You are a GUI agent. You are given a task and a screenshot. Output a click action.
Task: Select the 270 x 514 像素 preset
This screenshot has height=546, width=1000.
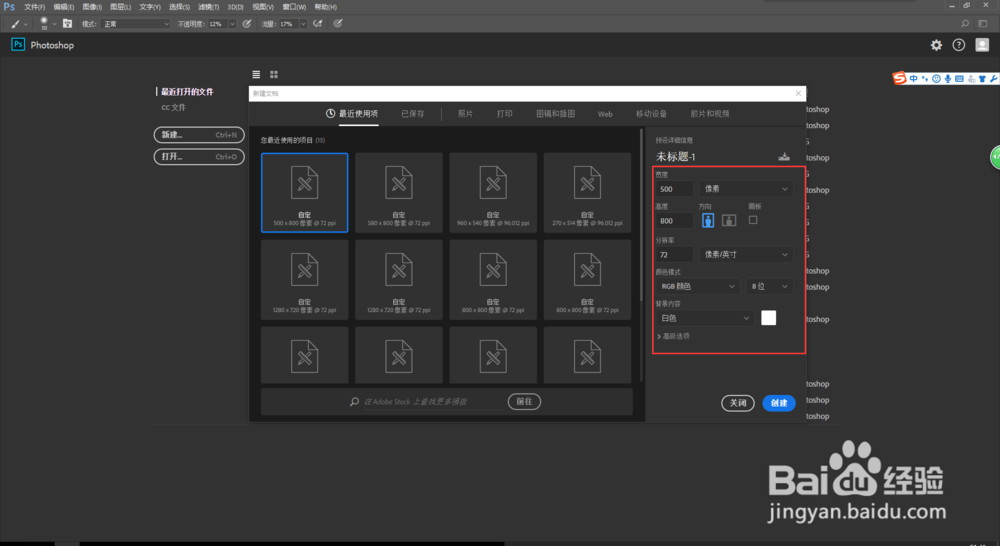pos(587,193)
